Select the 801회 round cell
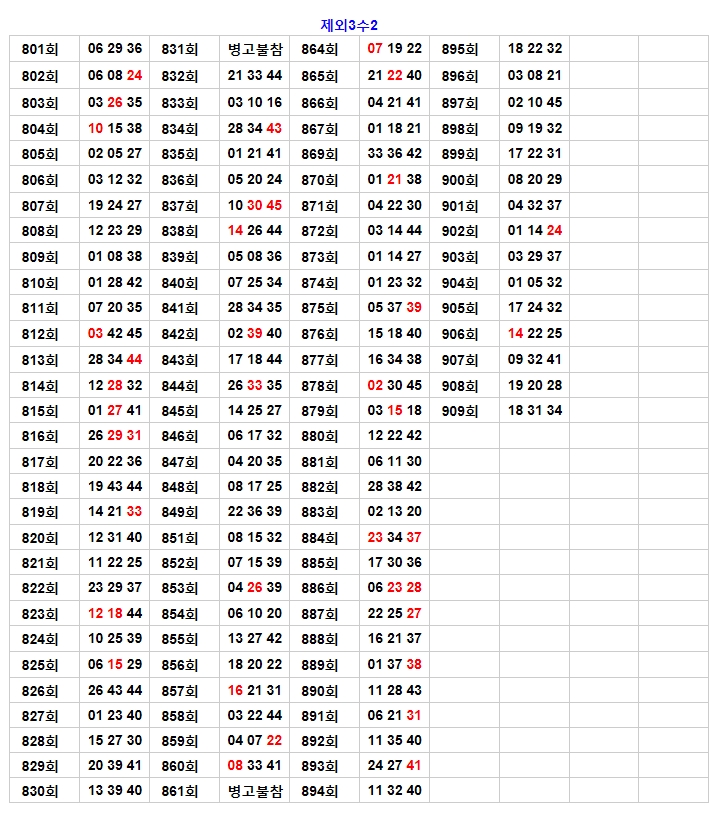This screenshot has height=816, width=725. (40, 49)
